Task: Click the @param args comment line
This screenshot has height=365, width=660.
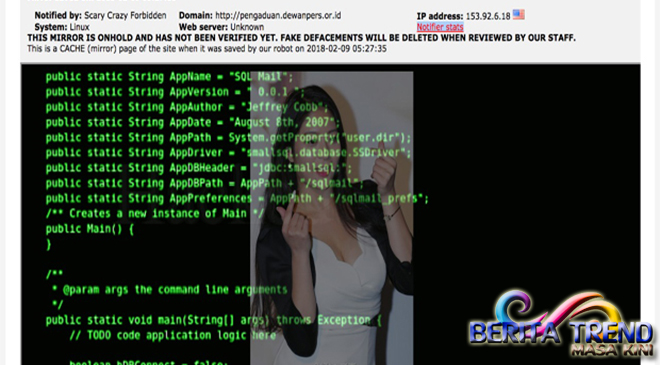Action: point(170,290)
